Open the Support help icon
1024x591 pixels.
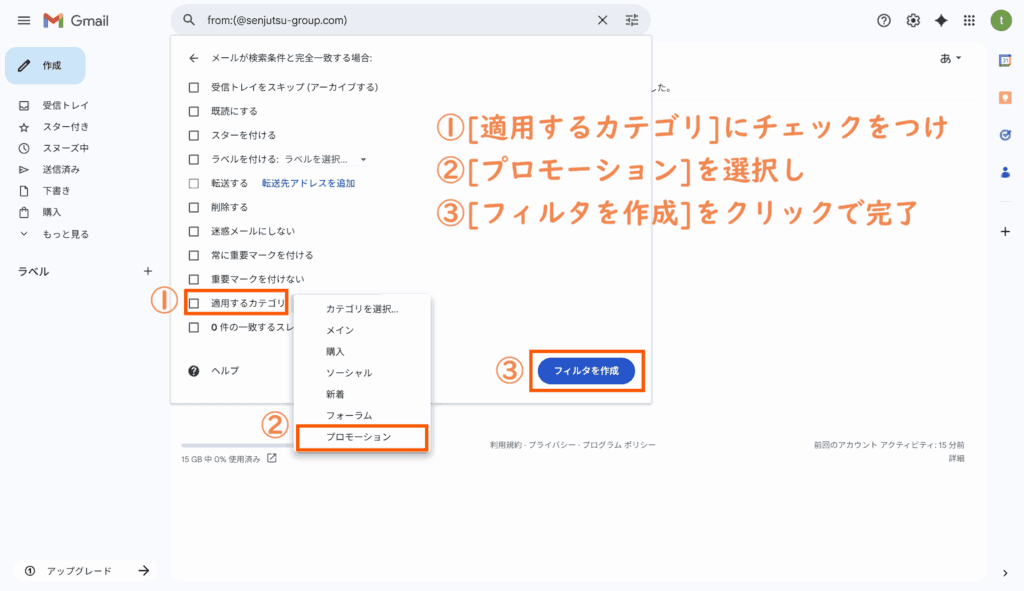(x=883, y=21)
